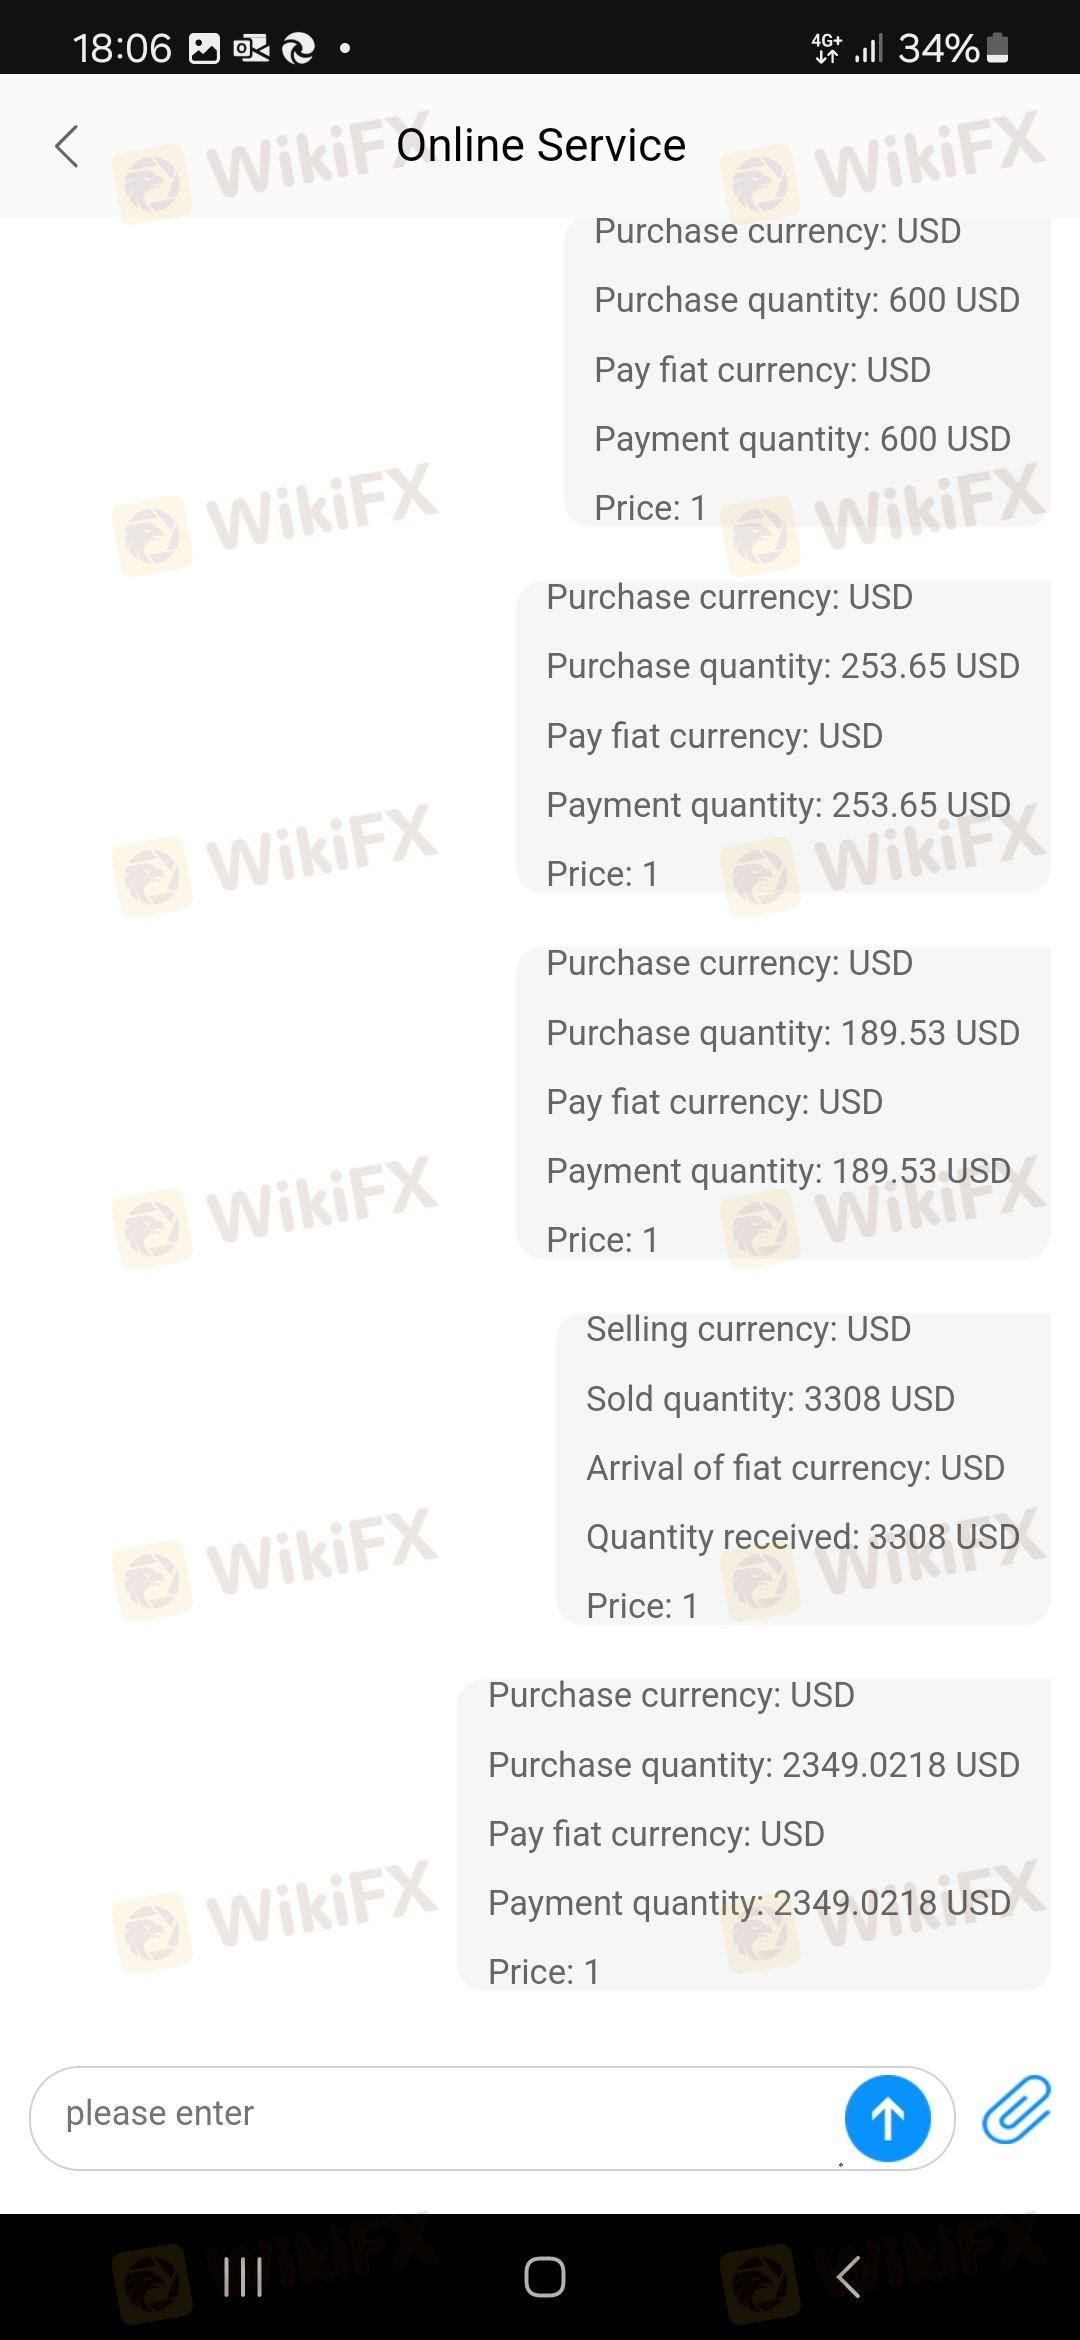This screenshot has width=1080, height=2340.
Task: Tap the 2349.0218 USD purchase message
Action: (x=753, y=1834)
